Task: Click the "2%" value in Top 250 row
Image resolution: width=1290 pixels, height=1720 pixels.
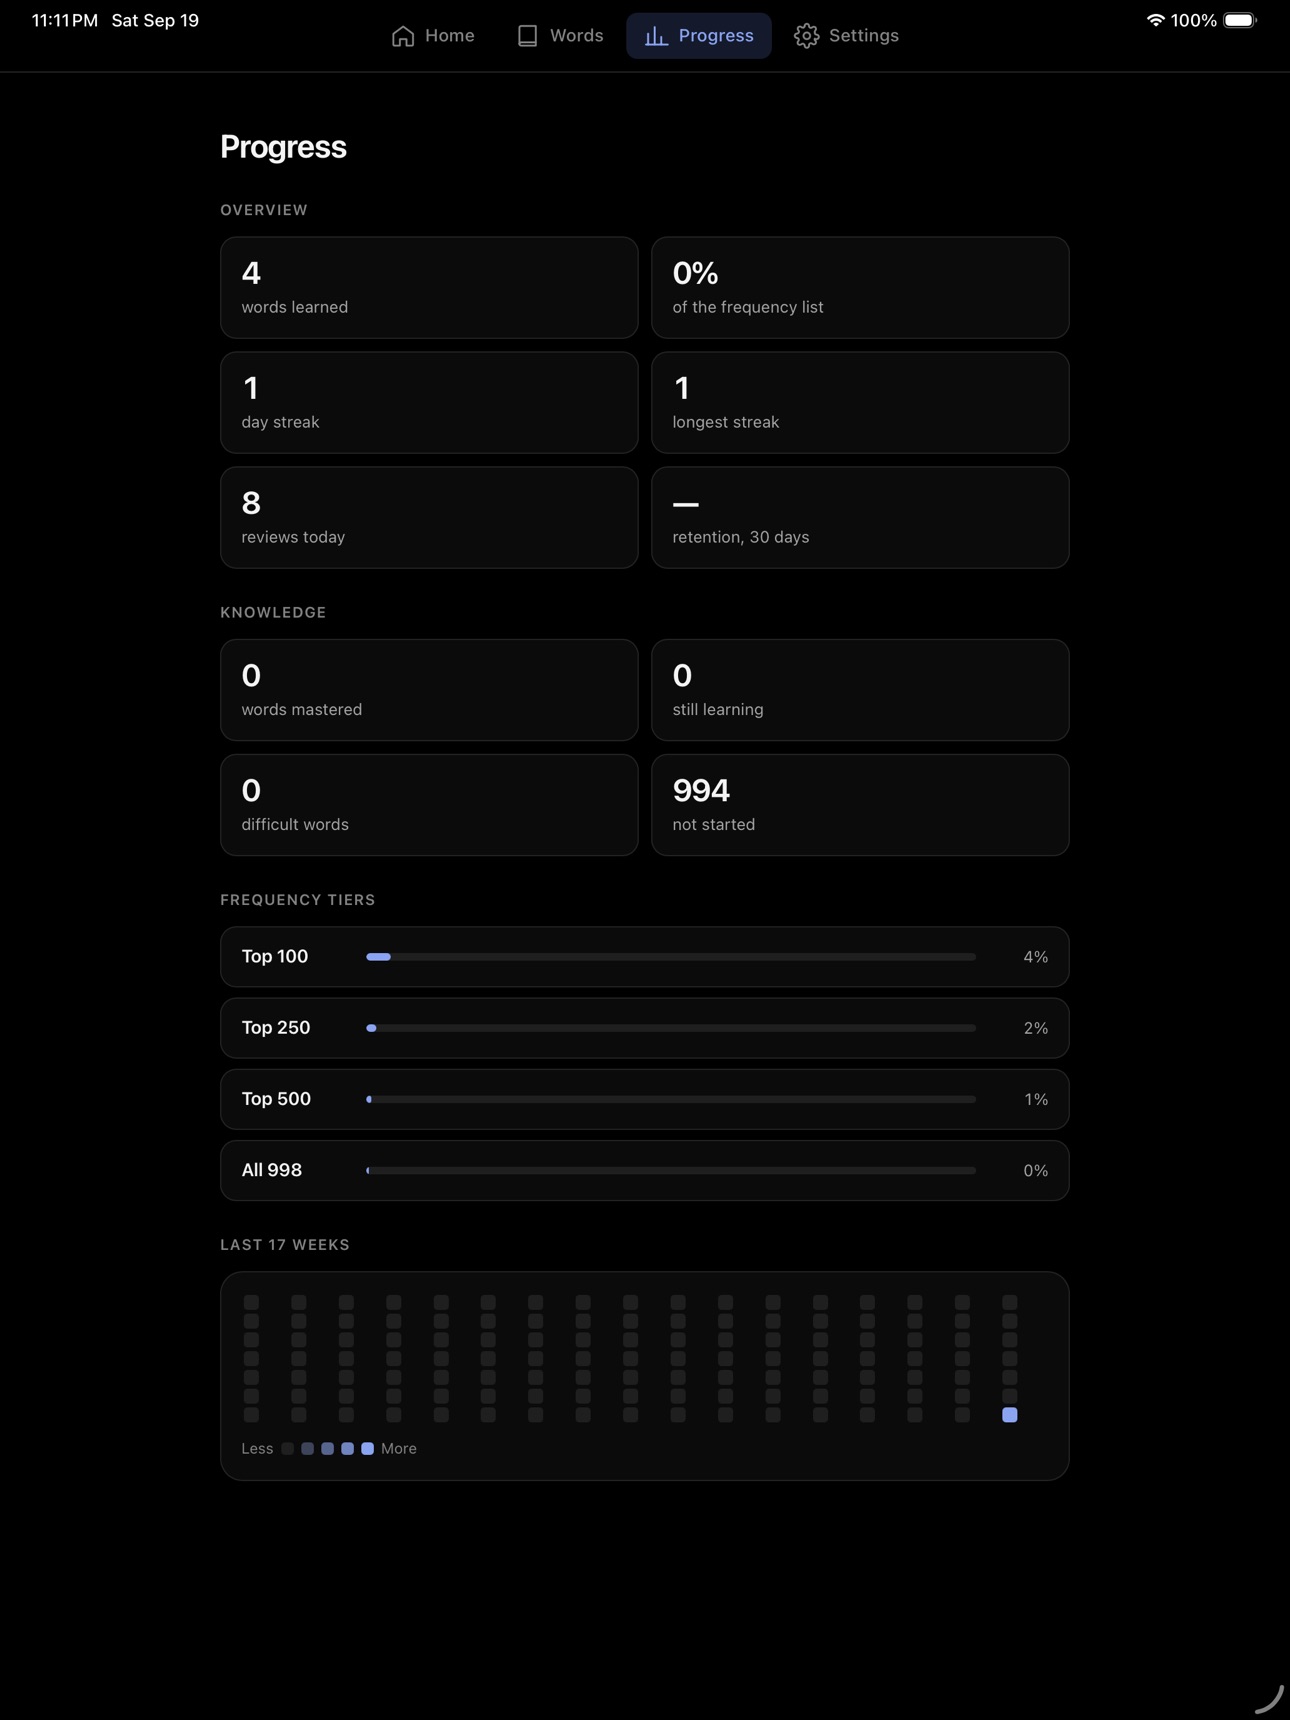Action: click(x=1036, y=1028)
